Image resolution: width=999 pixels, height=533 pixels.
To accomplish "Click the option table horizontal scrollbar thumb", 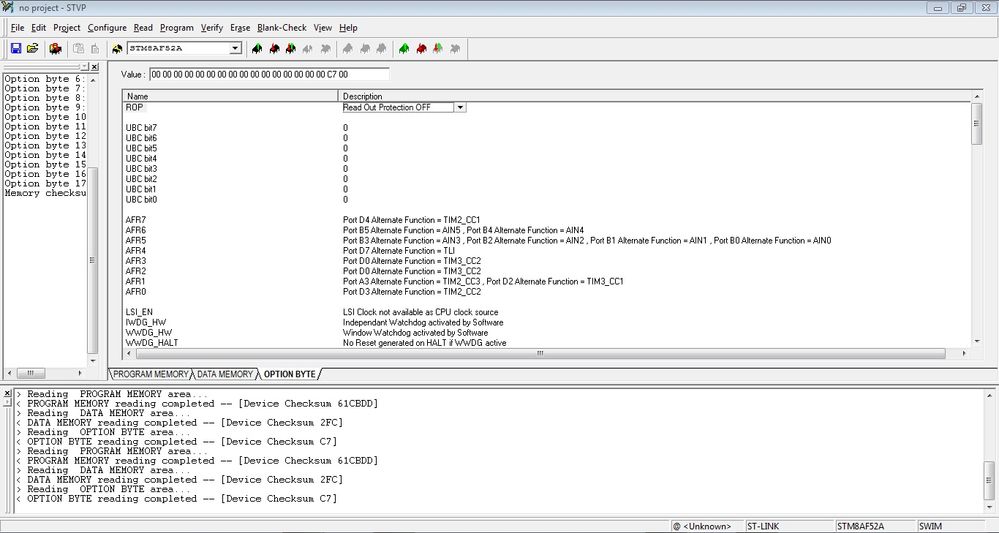I will pos(540,353).
